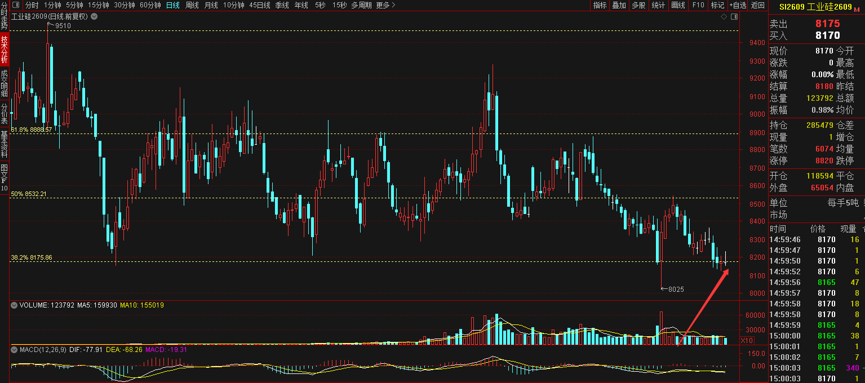Click the 时间 column header in trades
865x383 pixels.
[x=779, y=228]
